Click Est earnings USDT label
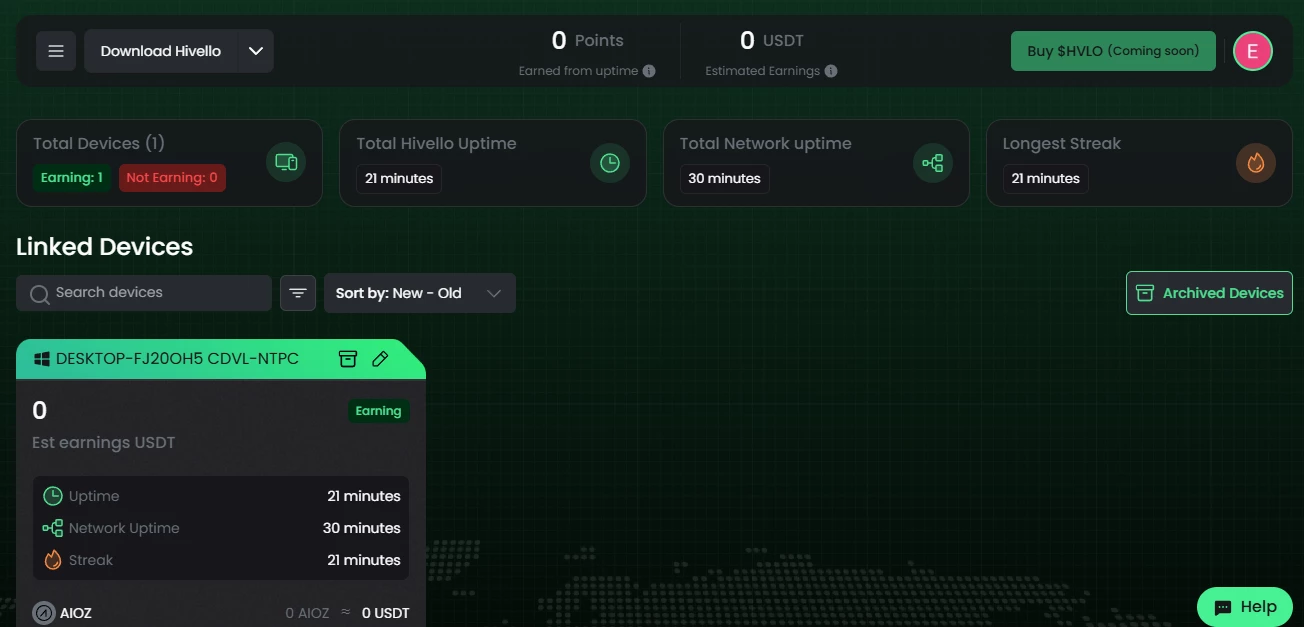The image size is (1304, 627). pos(104,443)
